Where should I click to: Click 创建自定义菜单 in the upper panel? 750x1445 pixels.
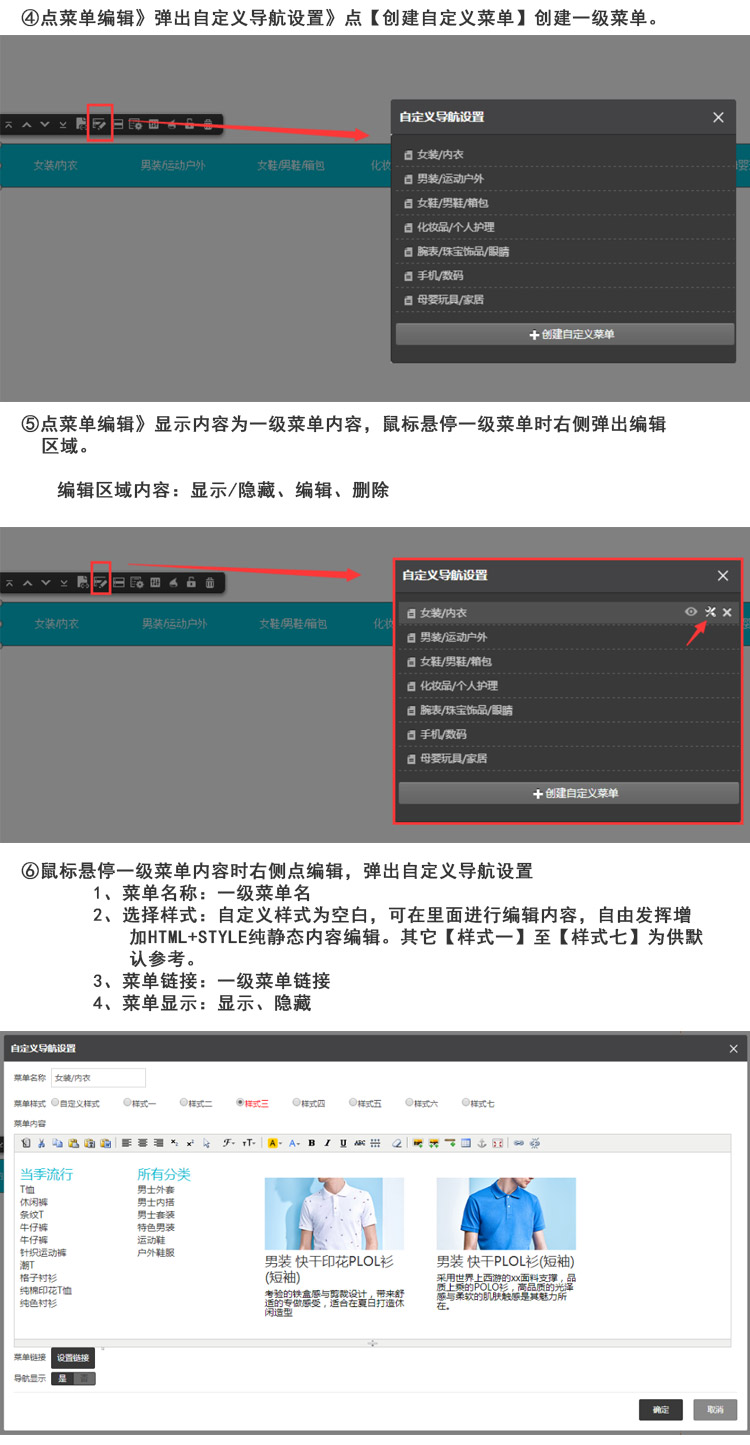[565, 335]
